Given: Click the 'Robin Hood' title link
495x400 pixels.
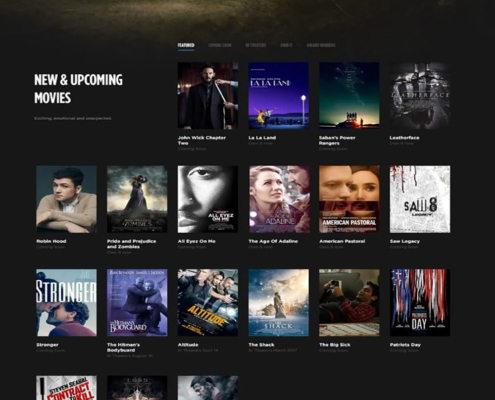Looking at the screenshot, I should (x=51, y=241).
